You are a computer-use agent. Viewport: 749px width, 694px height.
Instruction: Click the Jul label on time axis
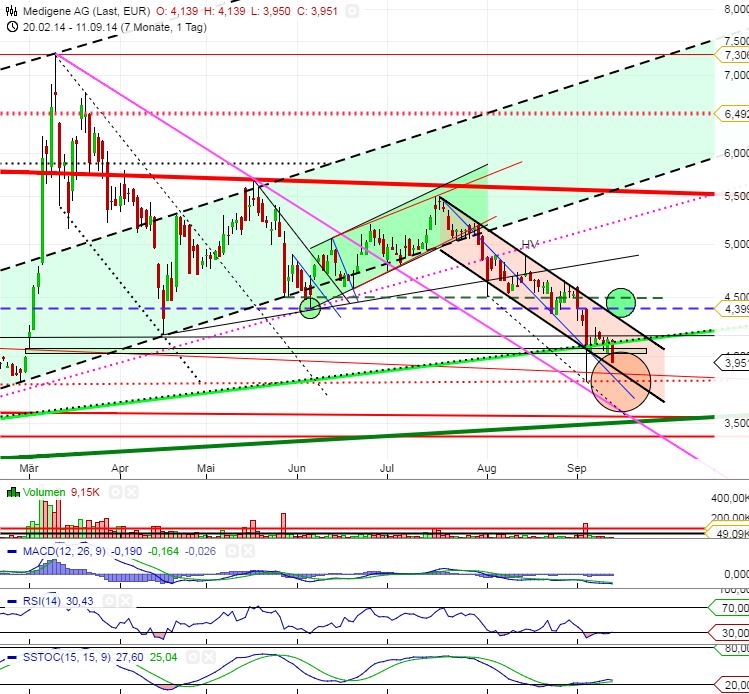click(387, 469)
